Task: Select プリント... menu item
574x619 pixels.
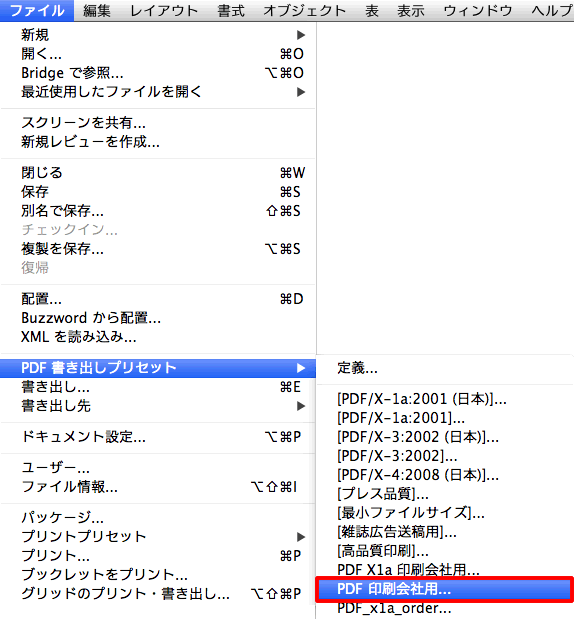Action: pos(158,555)
